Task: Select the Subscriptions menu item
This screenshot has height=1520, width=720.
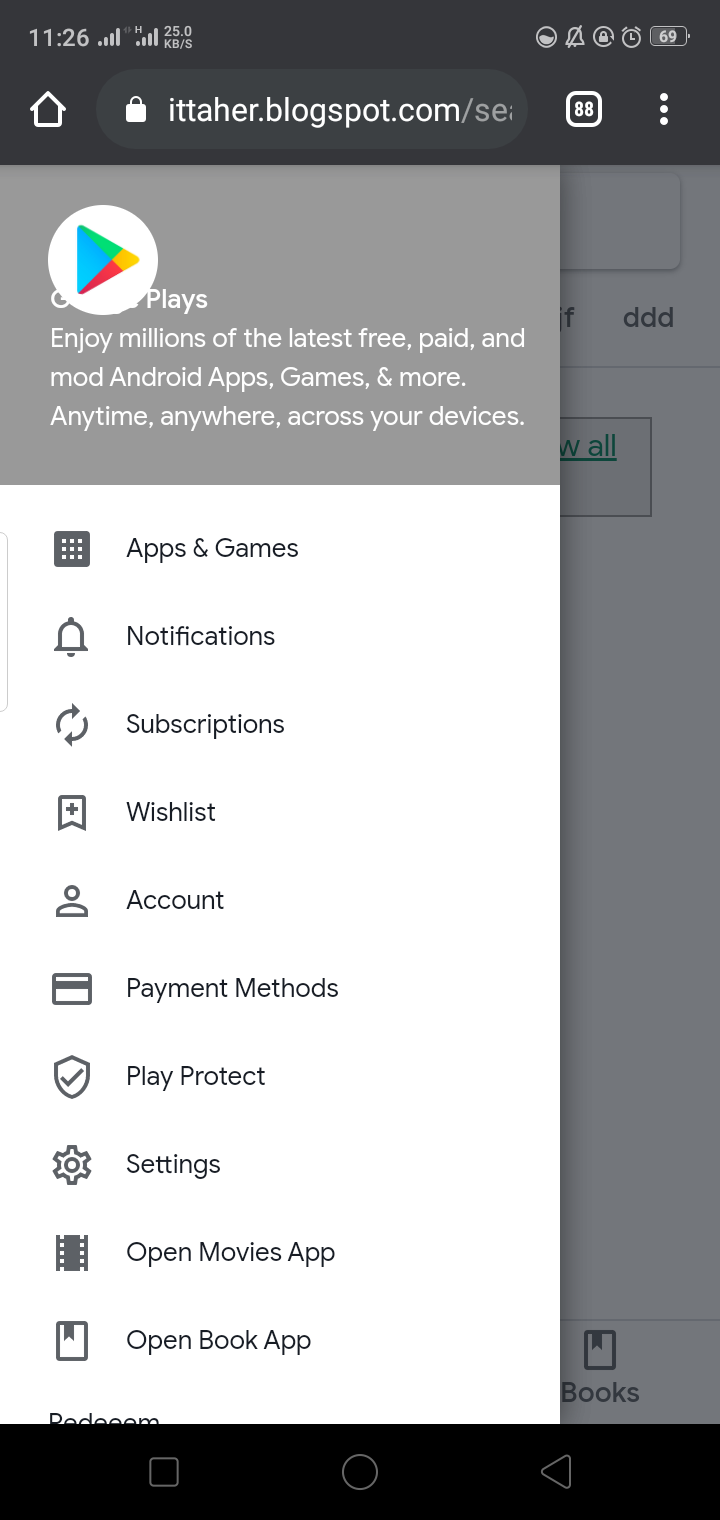Action: [x=205, y=725]
